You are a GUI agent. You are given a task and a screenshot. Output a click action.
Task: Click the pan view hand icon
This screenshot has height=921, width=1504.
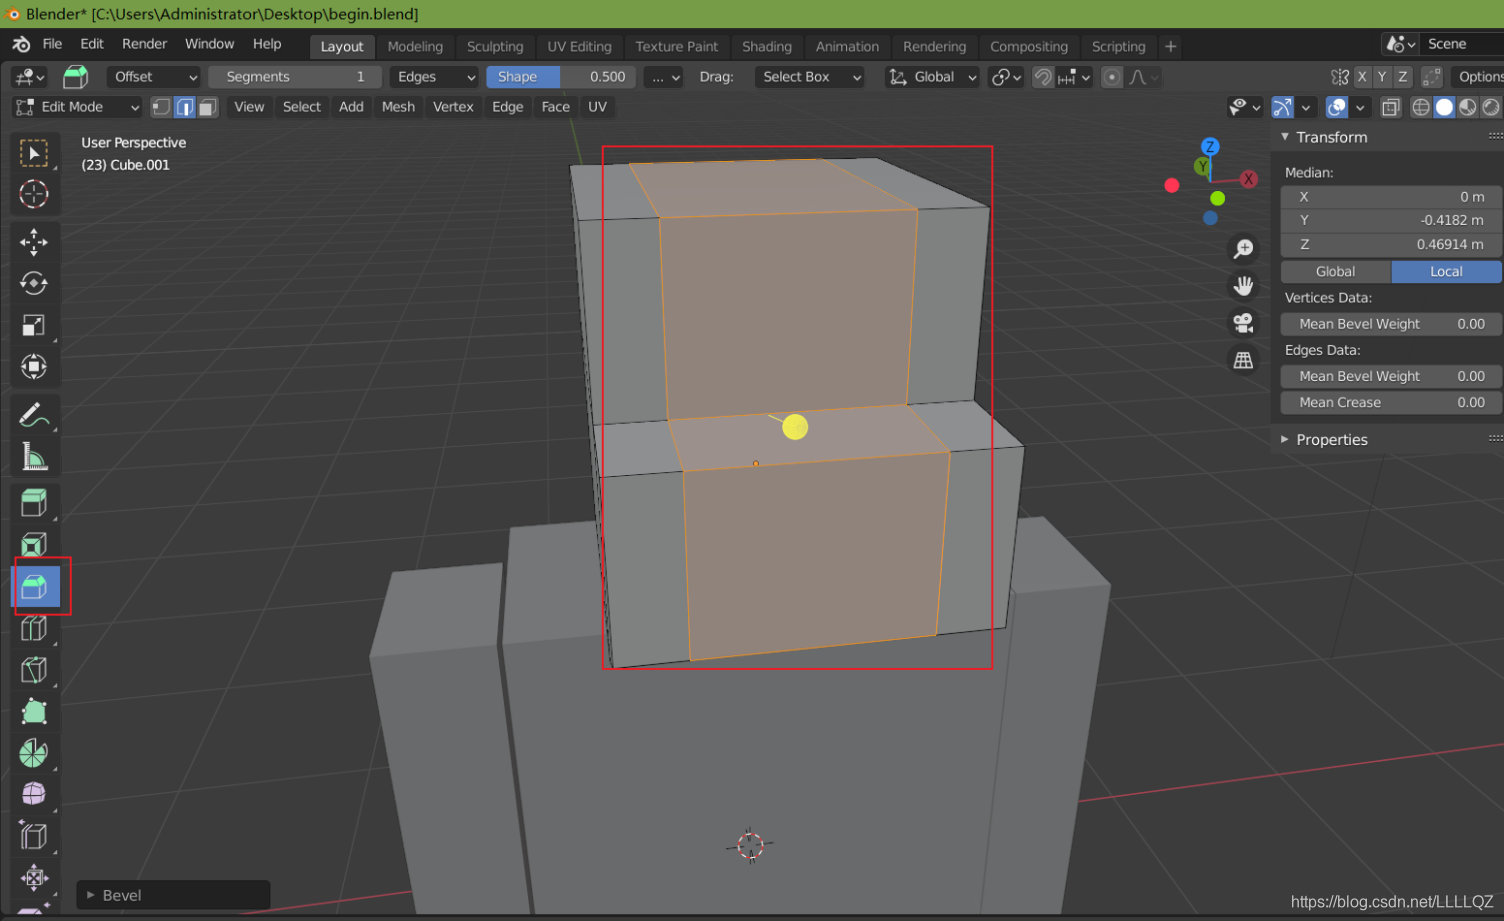click(1243, 286)
